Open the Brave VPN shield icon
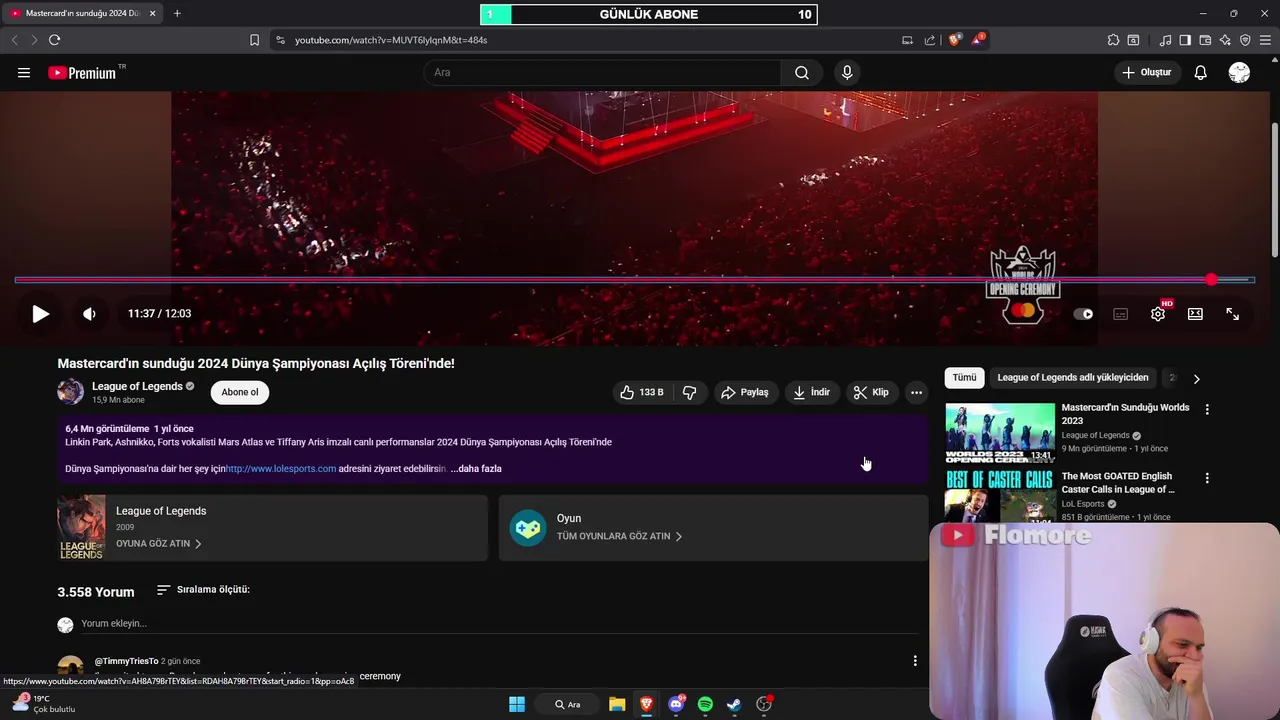The width and height of the screenshot is (1280, 720). tap(1245, 40)
